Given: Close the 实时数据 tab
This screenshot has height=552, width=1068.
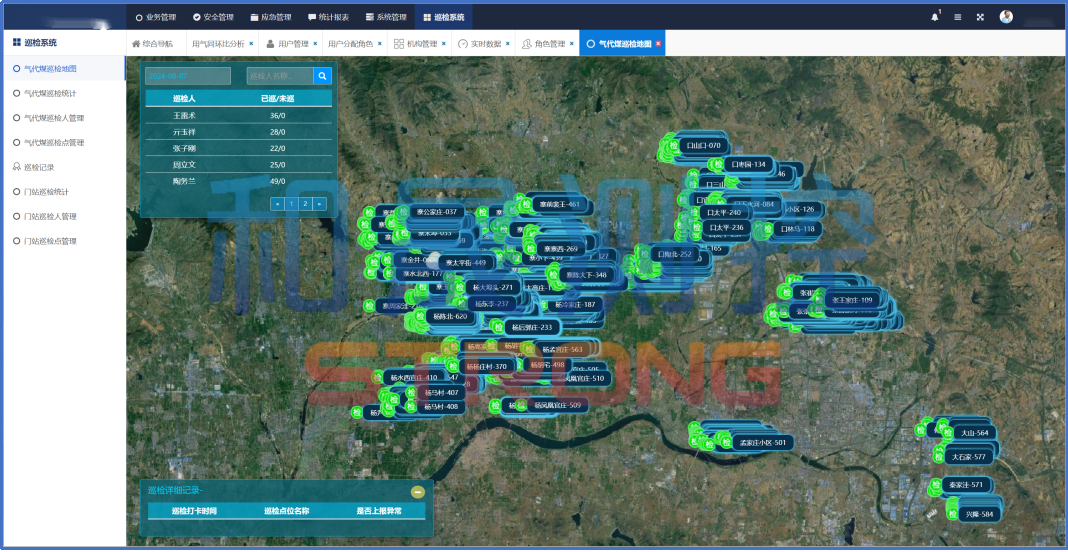Looking at the screenshot, I should (x=507, y=44).
